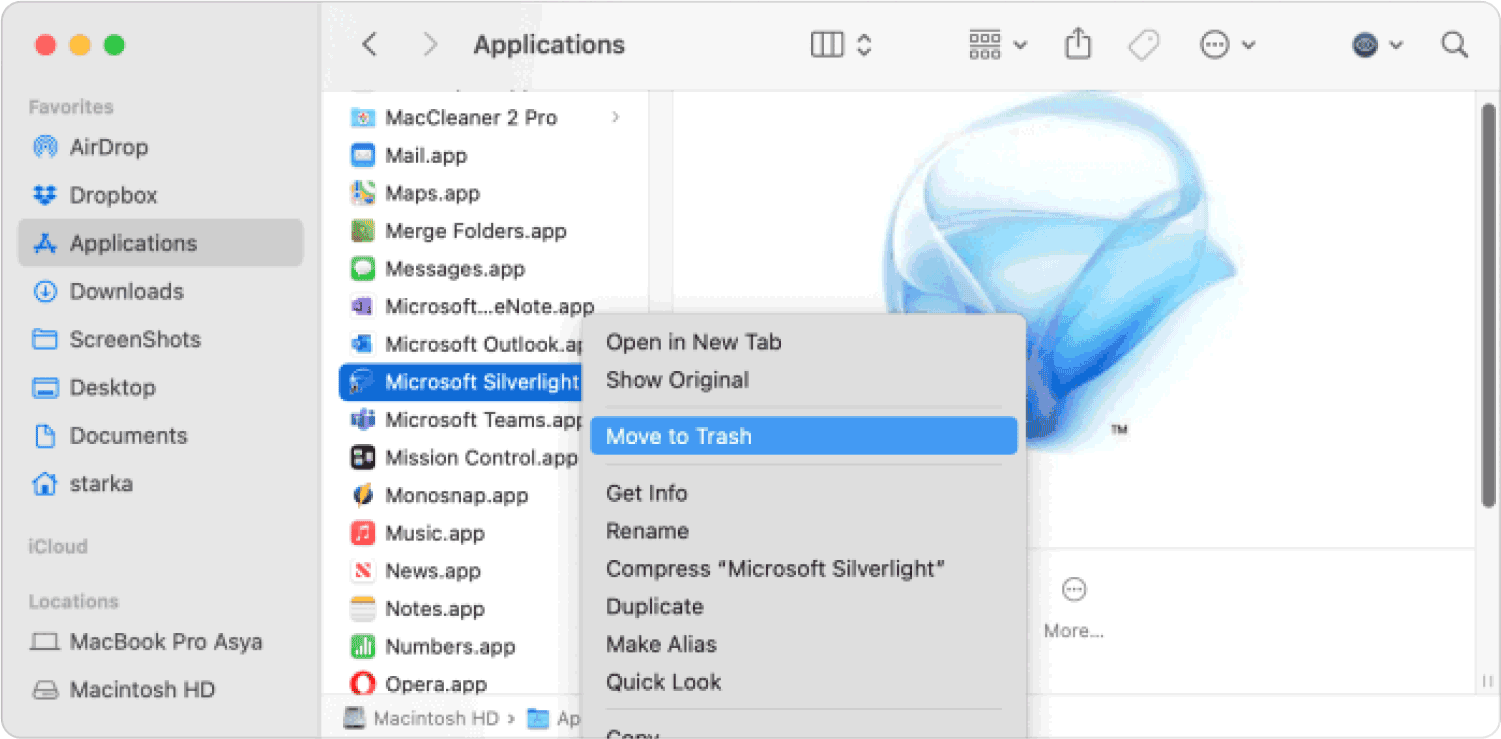Select Microsoft Silverlight row
The width and height of the screenshot is (1501, 739).
462,382
